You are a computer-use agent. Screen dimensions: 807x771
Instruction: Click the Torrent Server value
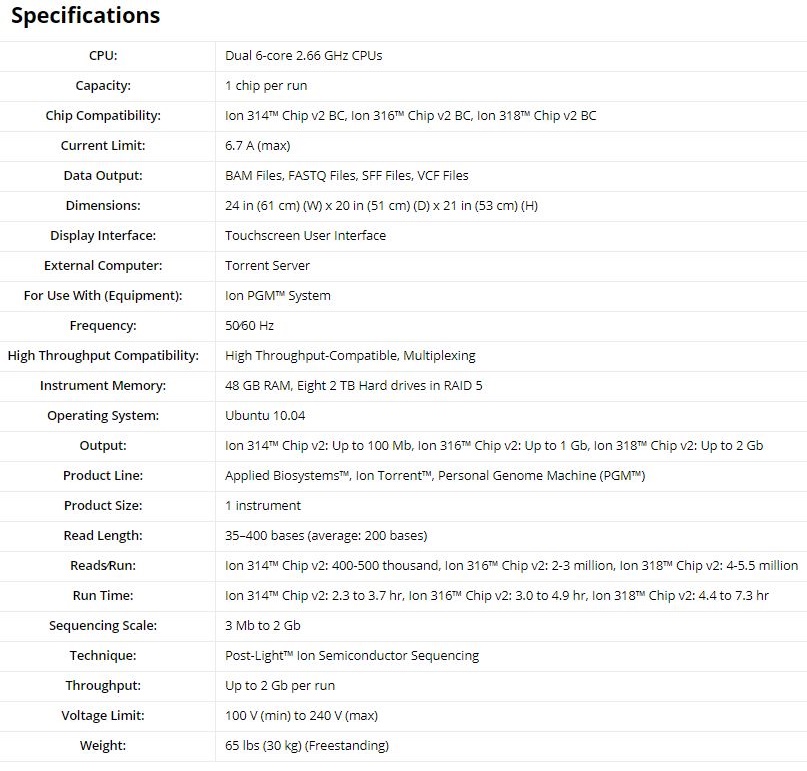(267, 266)
